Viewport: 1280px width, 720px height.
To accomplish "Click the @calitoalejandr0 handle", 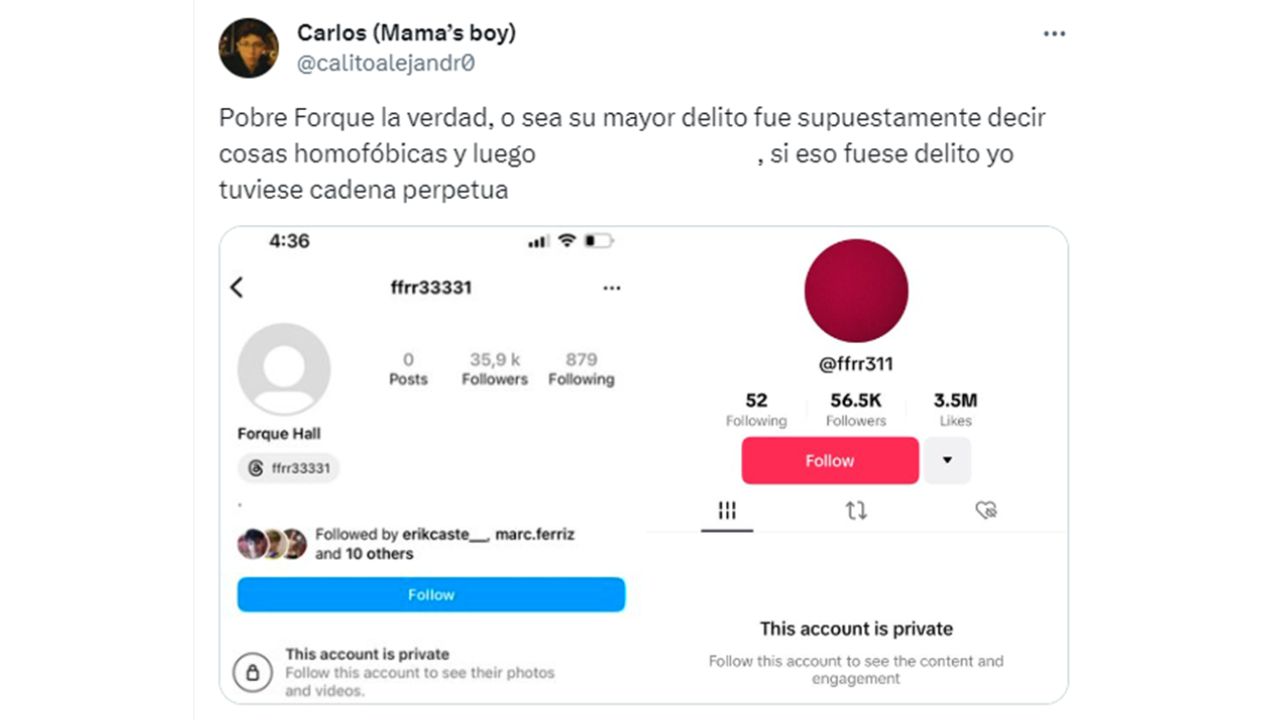I will [x=384, y=61].
